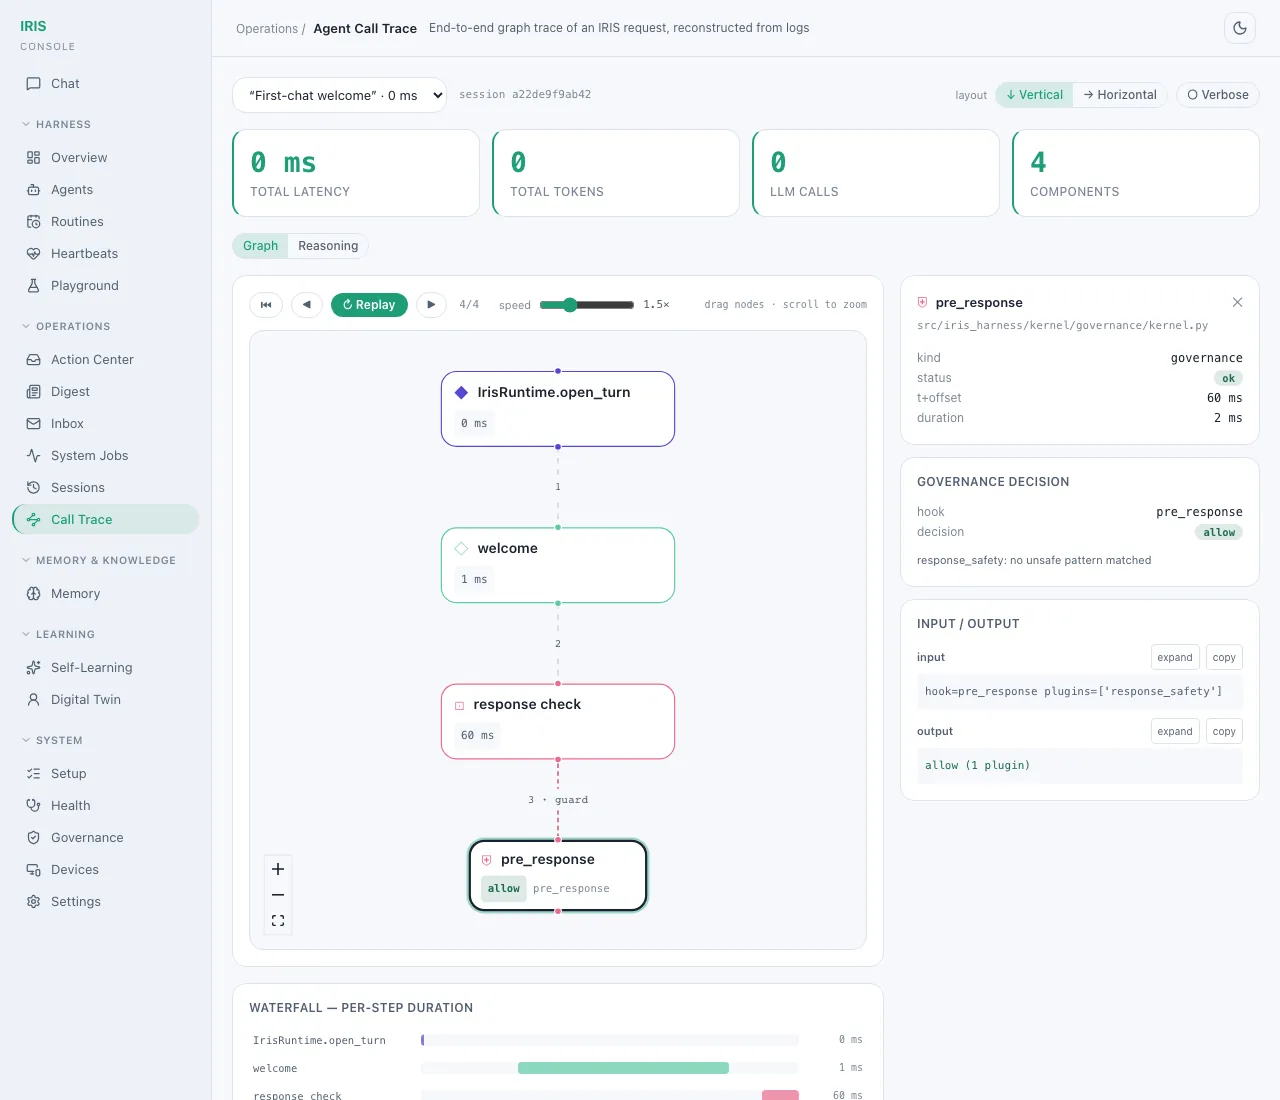Open Memory page
The width and height of the screenshot is (1280, 1100).
pyautogui.click(x=106, y=594)
